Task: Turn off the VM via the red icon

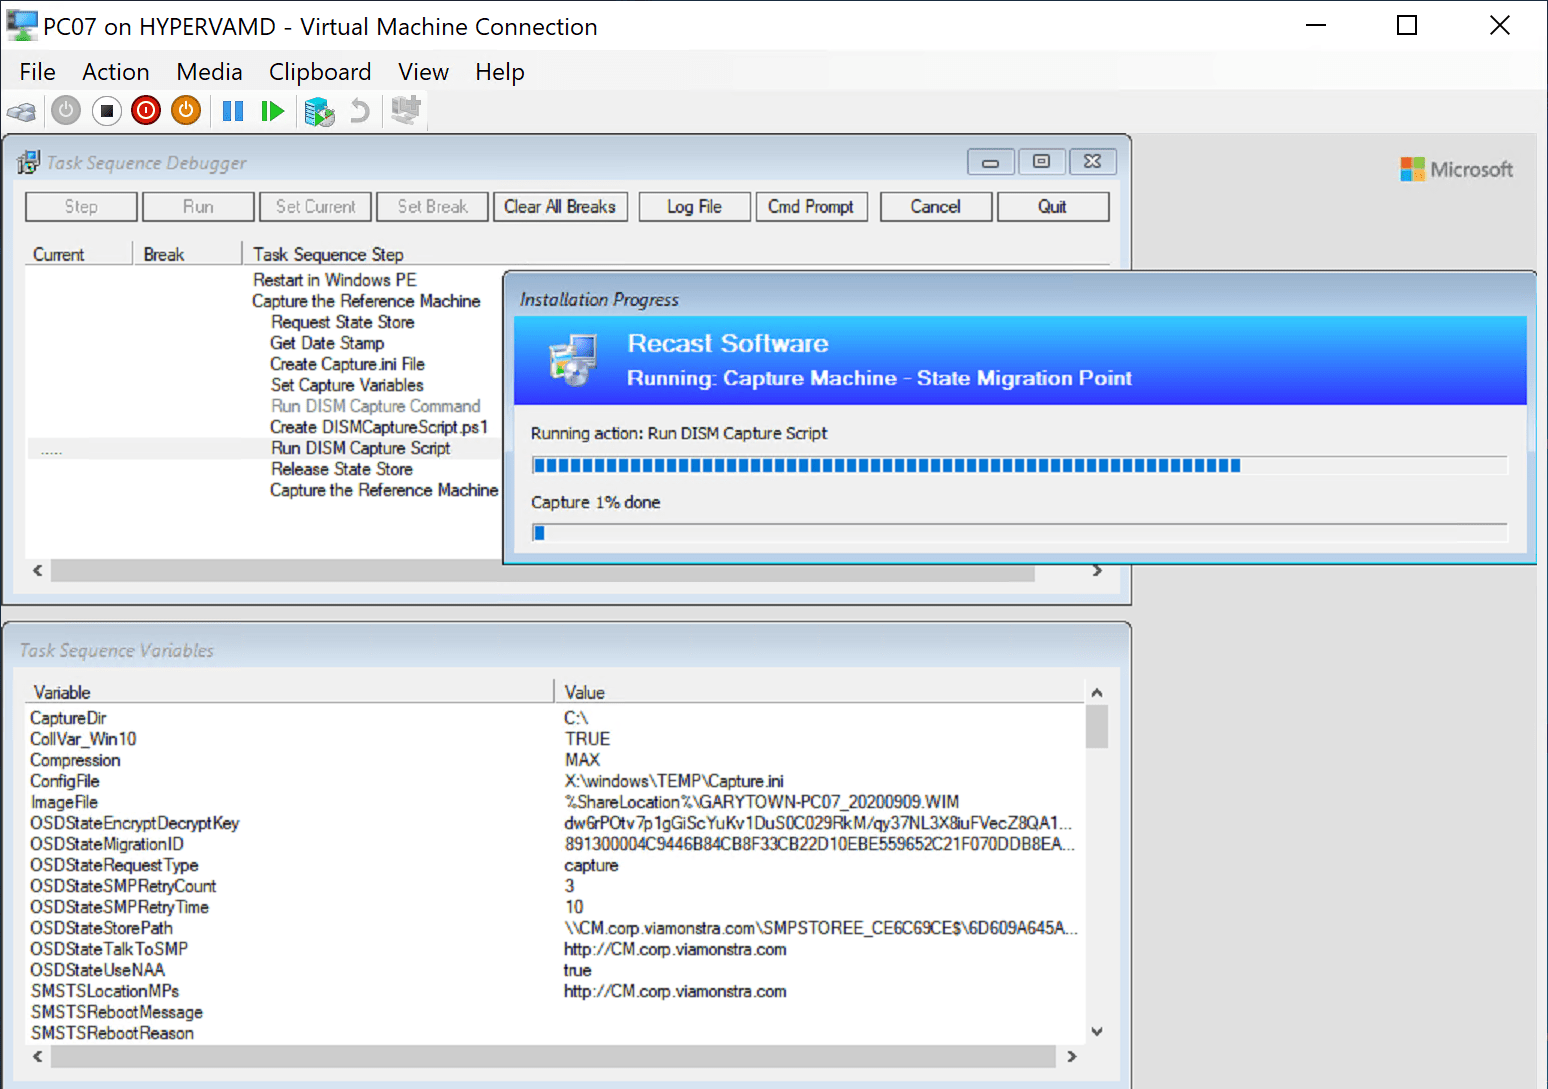Action: (x=145, y=110)
